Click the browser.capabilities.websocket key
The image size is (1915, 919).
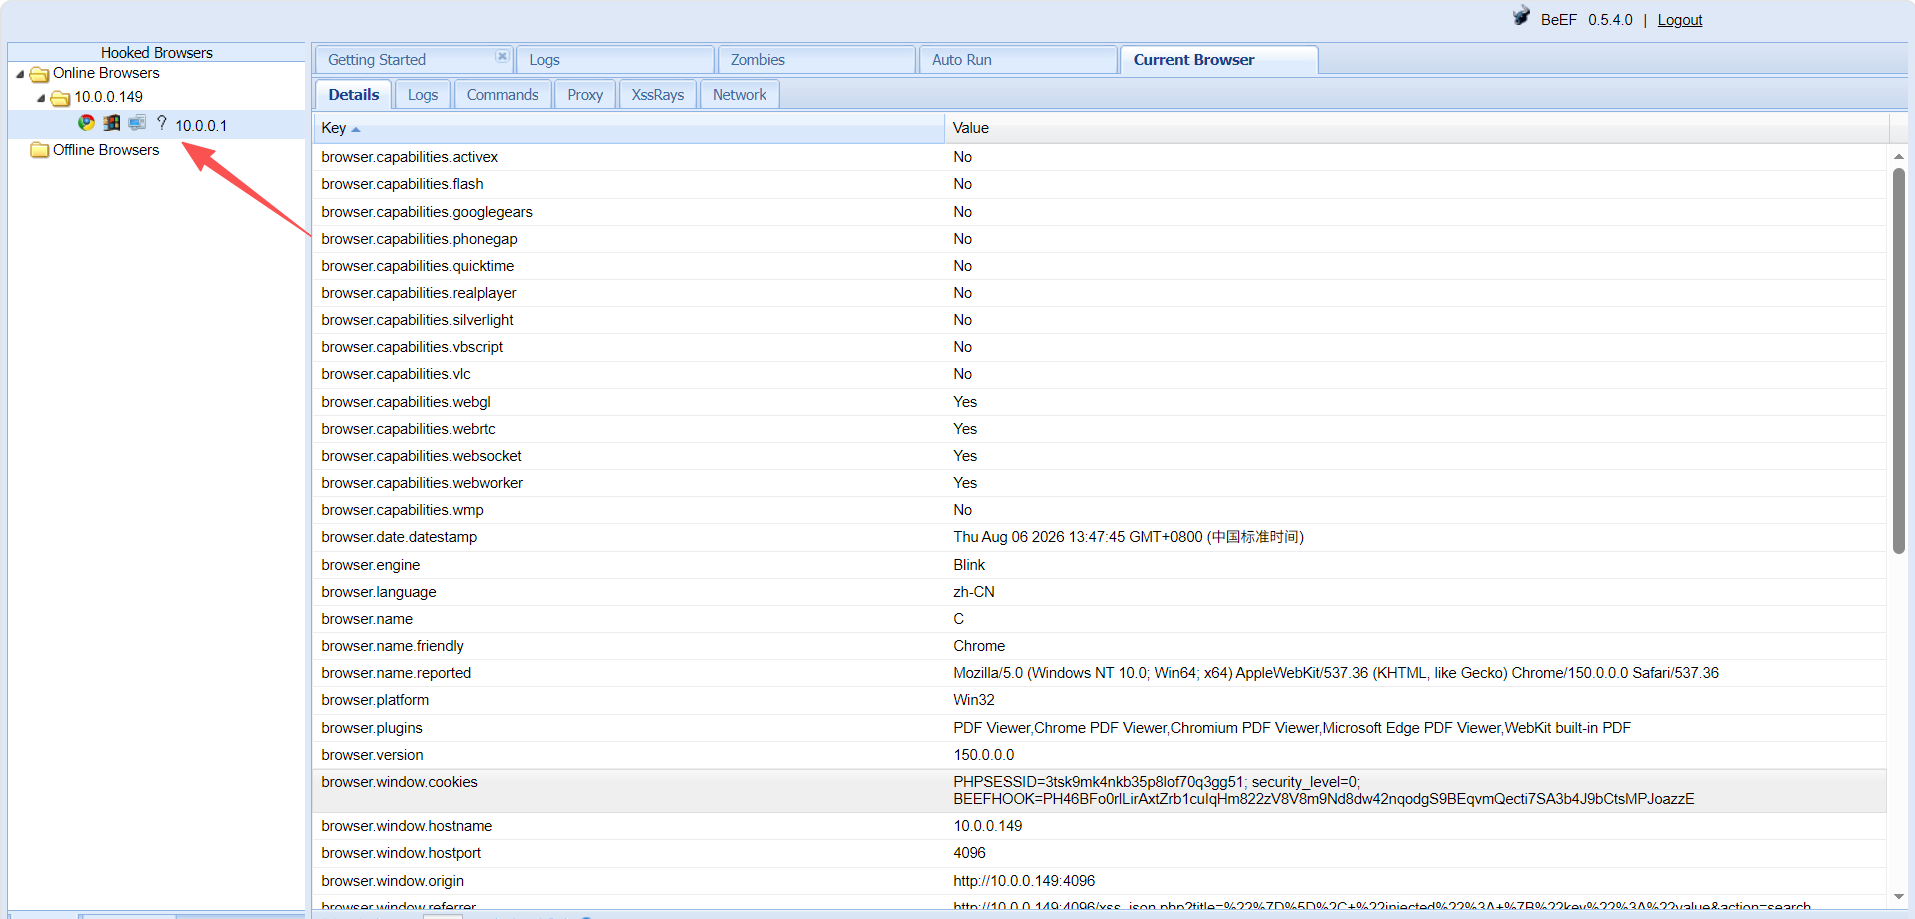pos(421,456)
